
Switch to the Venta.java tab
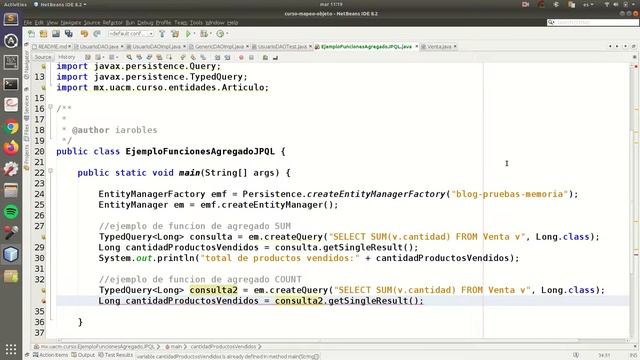click(439, 47)
